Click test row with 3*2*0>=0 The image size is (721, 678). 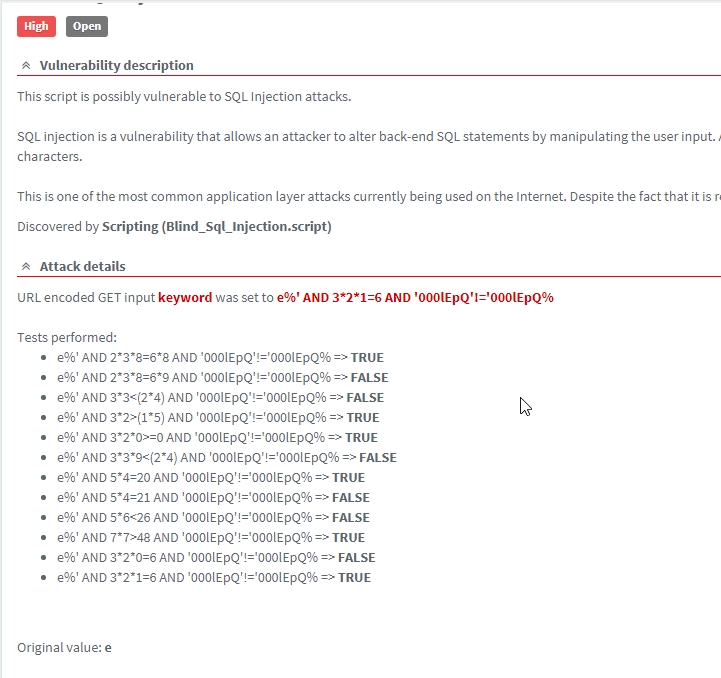(x=217, y=437)
